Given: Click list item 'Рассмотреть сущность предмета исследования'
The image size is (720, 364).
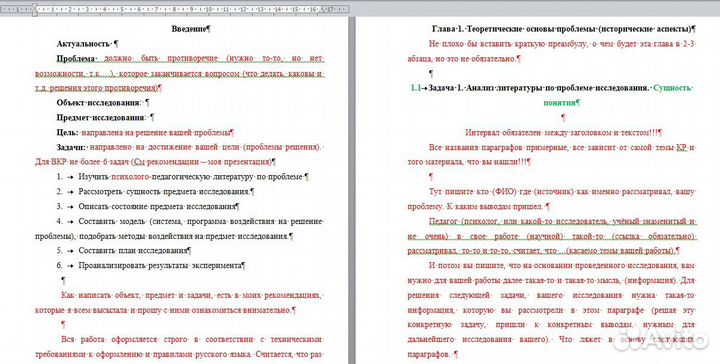Looking at the screenshot, I should point(156,191).
